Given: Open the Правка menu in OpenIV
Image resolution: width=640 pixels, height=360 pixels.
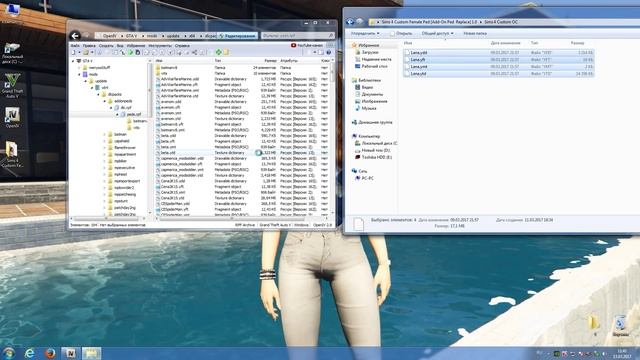Looking at the screenshot, I should 89,46.
